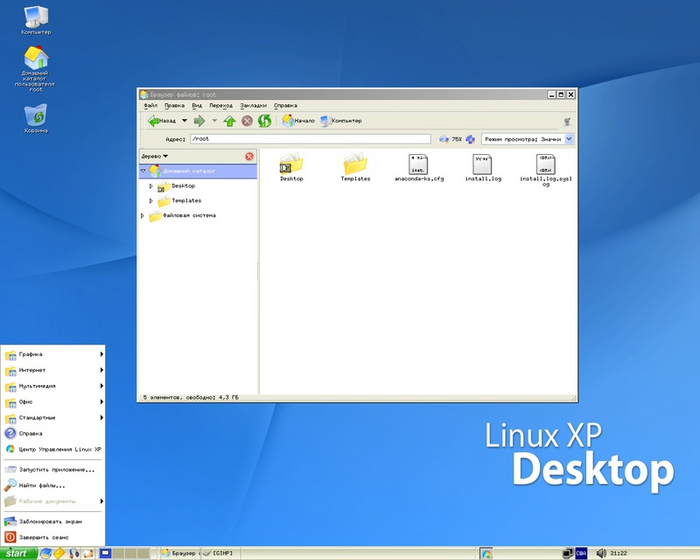
Task: Expand the Файловая система tree node
Action: pos(143,215)
